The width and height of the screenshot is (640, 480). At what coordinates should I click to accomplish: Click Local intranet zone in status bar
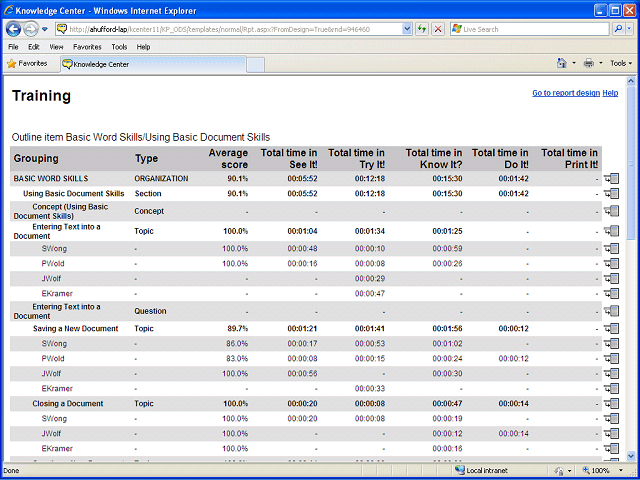(481, 471)
